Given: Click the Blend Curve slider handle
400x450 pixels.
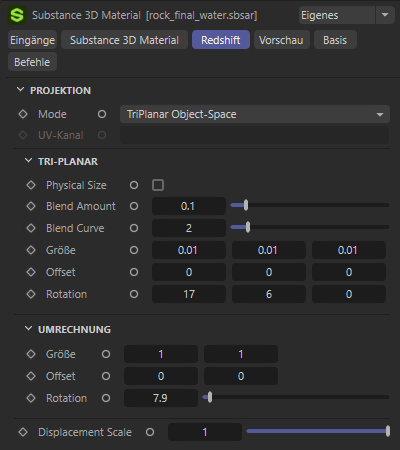Looking at the screenshot, I should tap(248, 227).
